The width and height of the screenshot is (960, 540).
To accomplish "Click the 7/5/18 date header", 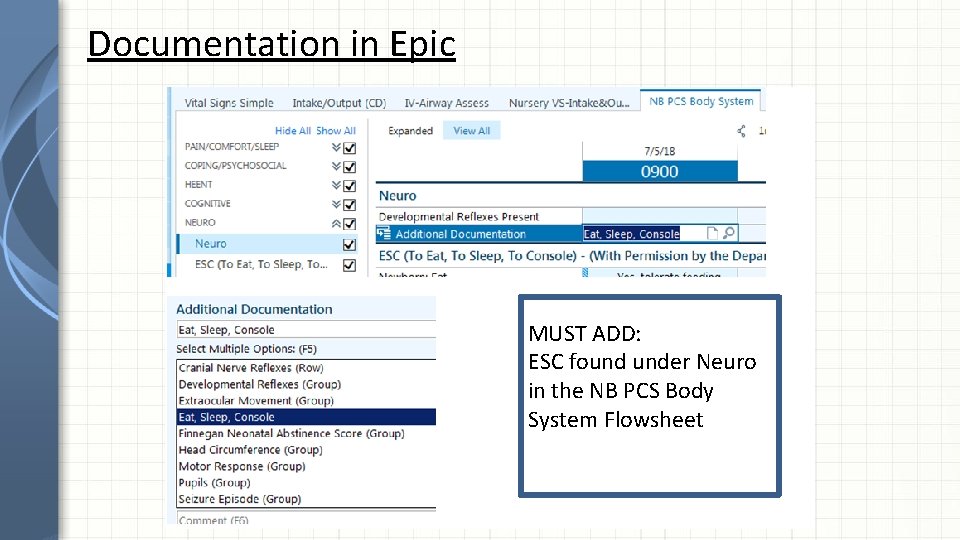I will coord(660,151).
